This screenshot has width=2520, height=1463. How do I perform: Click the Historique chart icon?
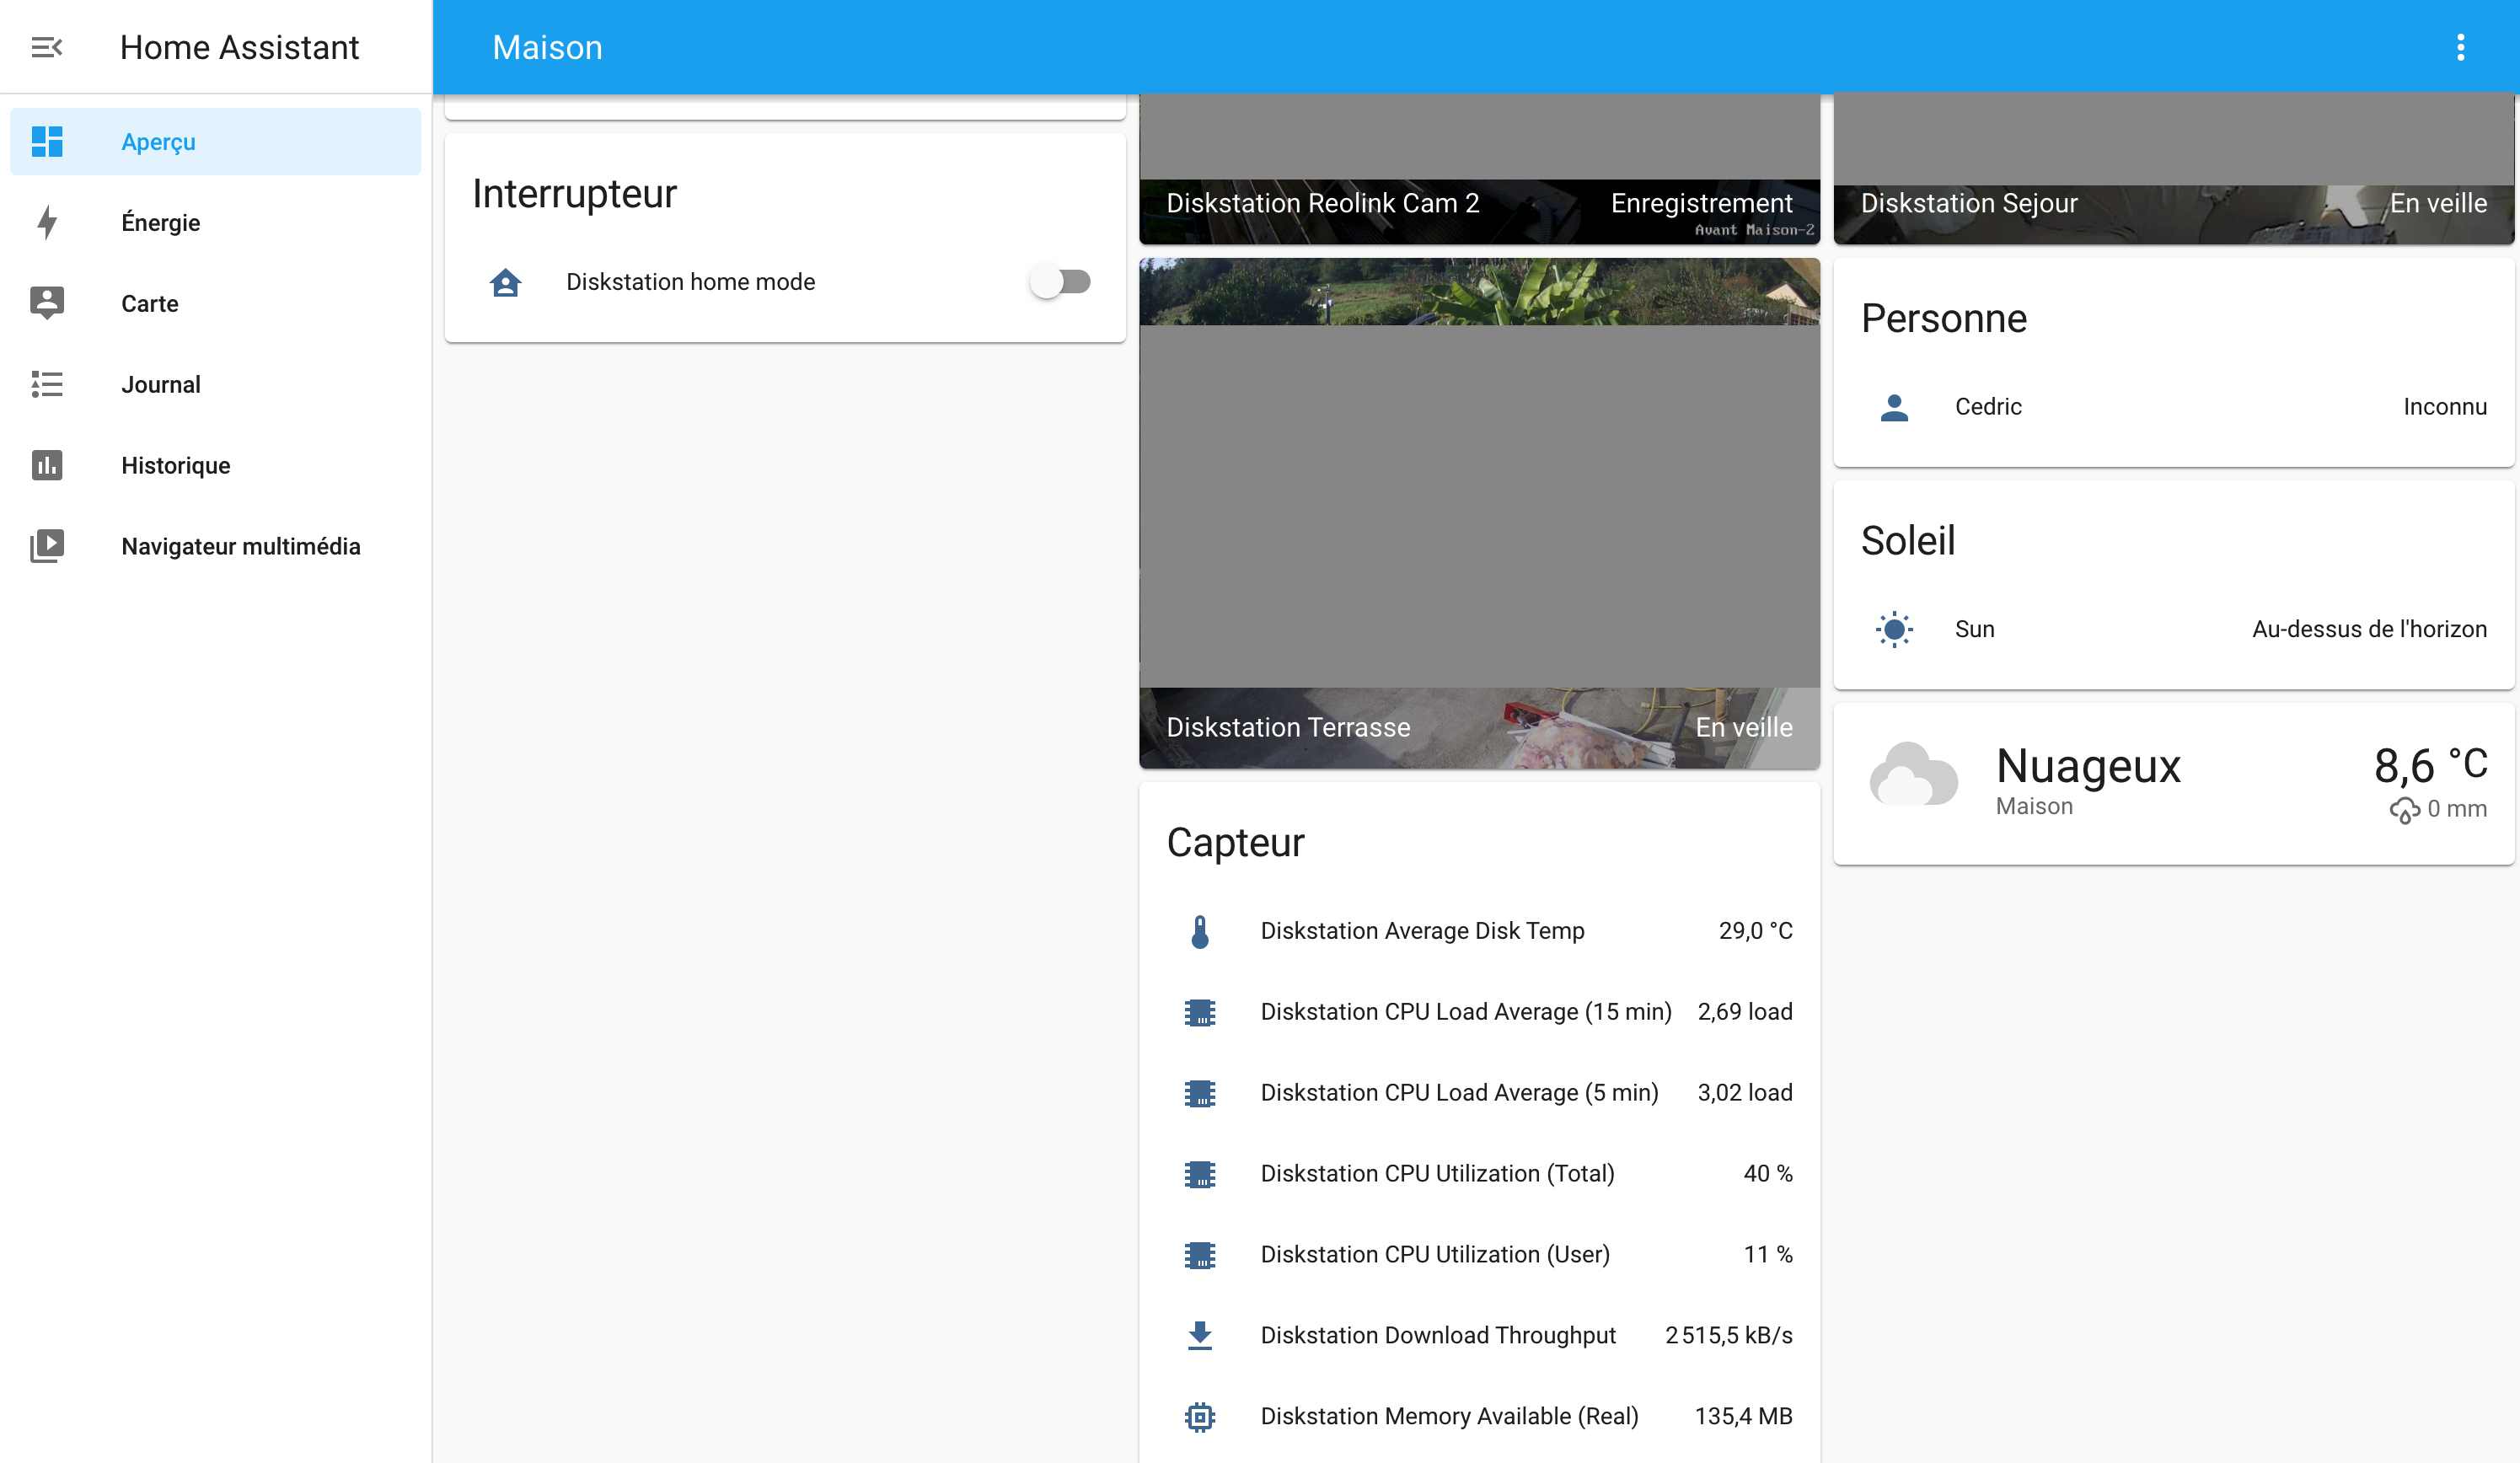tap(47, 465)
